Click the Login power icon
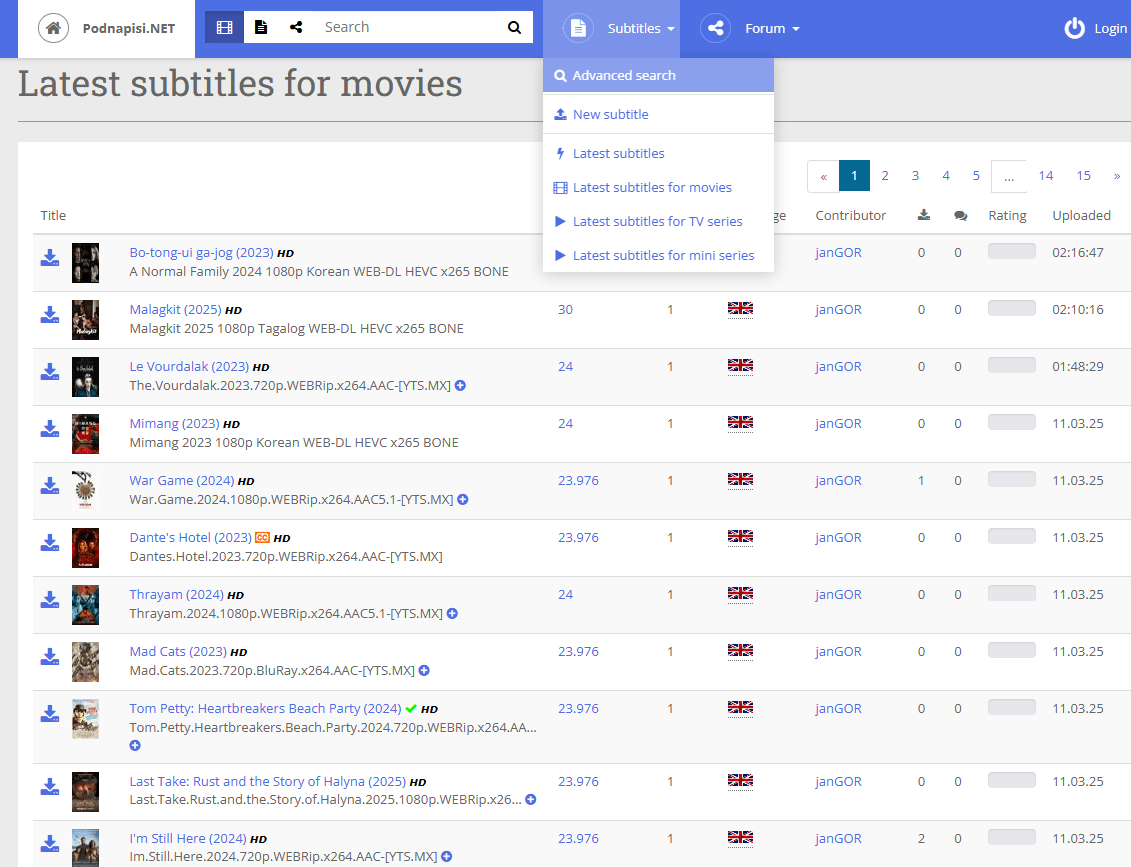Image resolution: width=1131 pixels, height=867 pixels. (1074, 28)
